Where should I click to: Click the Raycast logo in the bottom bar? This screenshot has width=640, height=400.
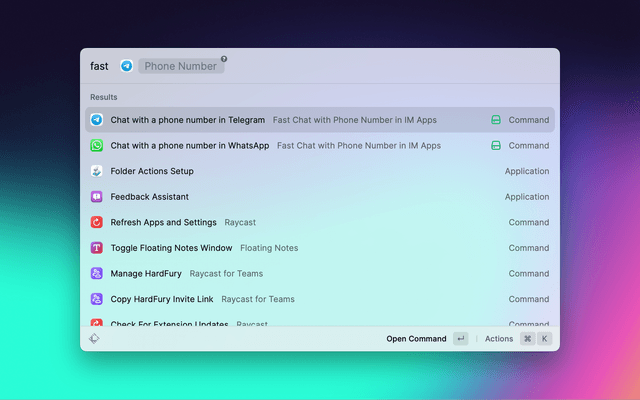(94, 339)
